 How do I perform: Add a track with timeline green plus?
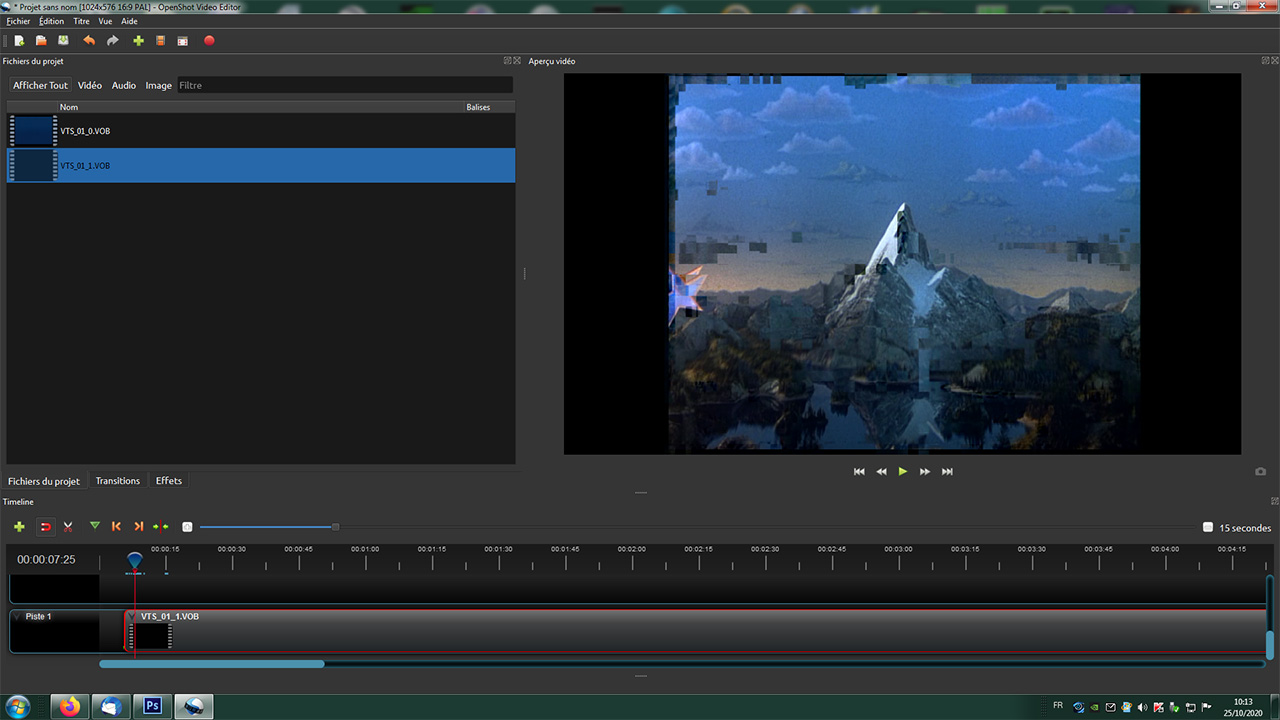tap(19, 526)
